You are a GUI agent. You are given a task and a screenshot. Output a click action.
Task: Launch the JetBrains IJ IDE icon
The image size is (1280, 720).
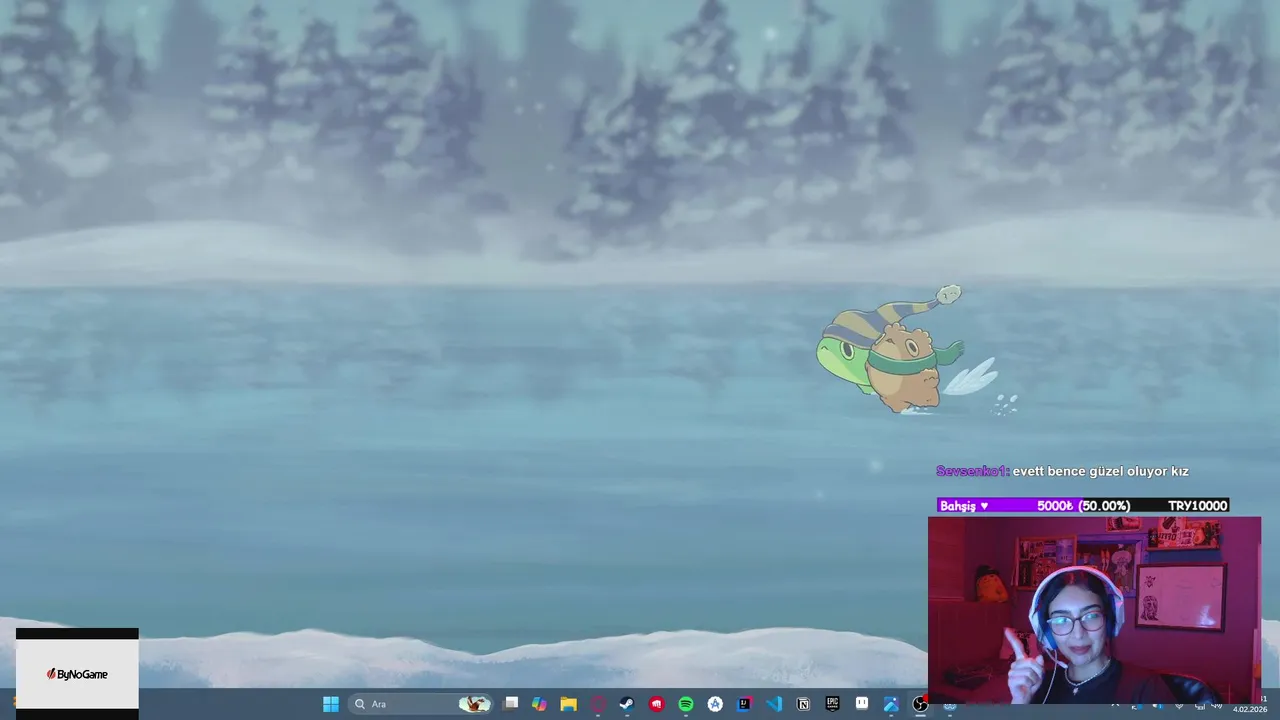pos(744,704)
